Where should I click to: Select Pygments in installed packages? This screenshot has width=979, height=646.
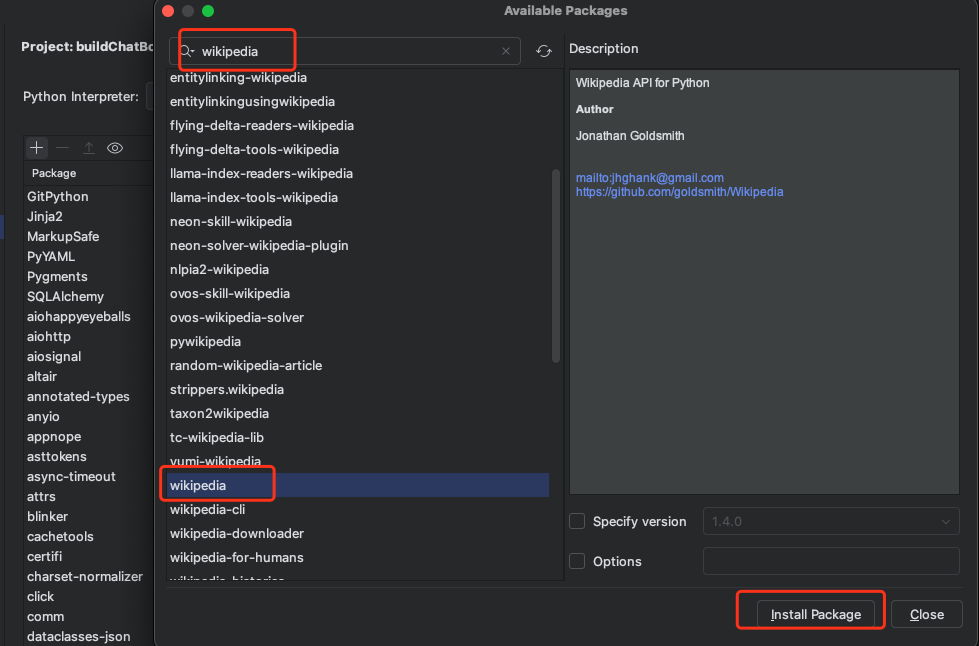point(57,277)
